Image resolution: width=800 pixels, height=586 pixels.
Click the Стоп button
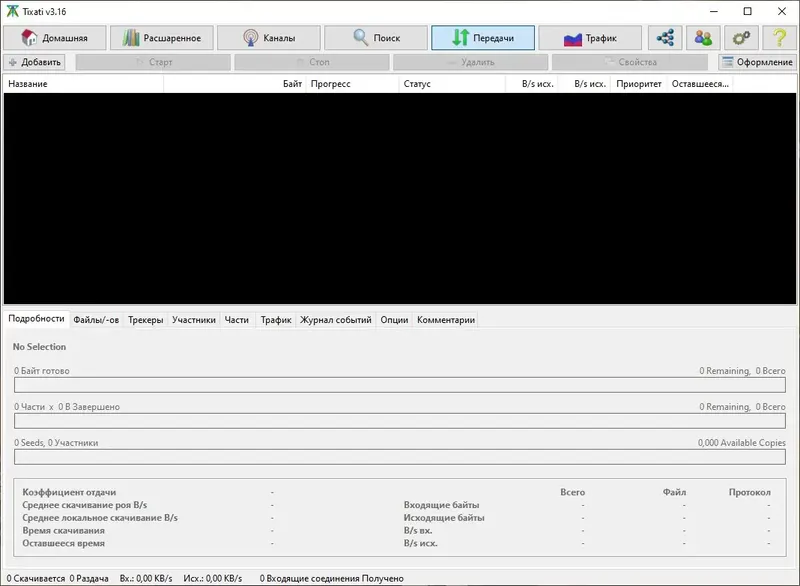[x=312, y=62]
